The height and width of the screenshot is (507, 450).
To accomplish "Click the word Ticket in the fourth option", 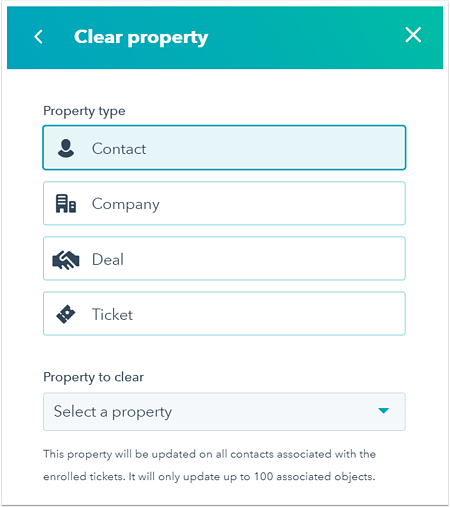I will pos(112,315).
